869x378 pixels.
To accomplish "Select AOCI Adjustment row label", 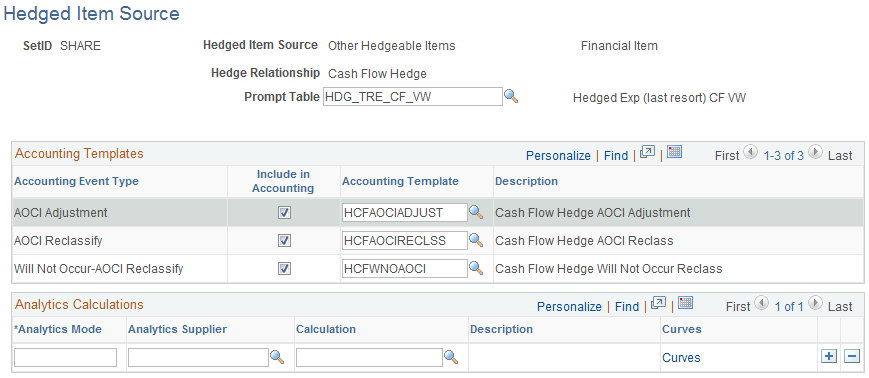I will (x=60, y=213).
